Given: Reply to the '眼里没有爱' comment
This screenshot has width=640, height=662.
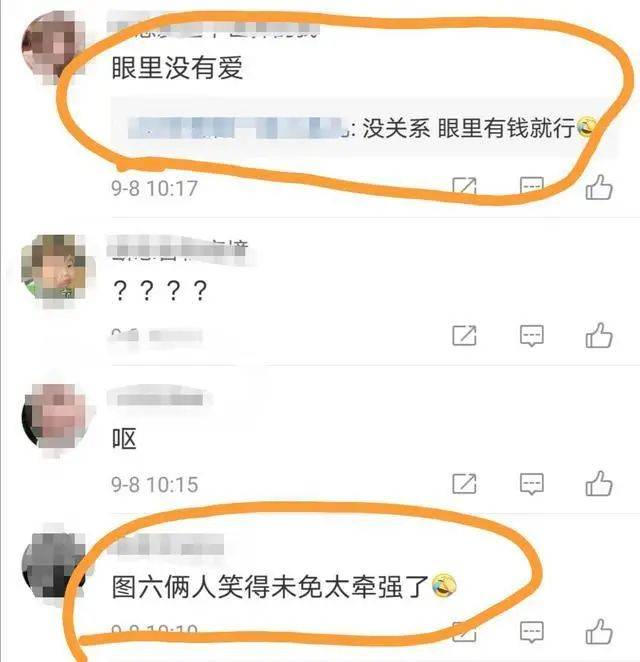Looking at the screenshot, I should pyautogui.click(x=532, y=186).
